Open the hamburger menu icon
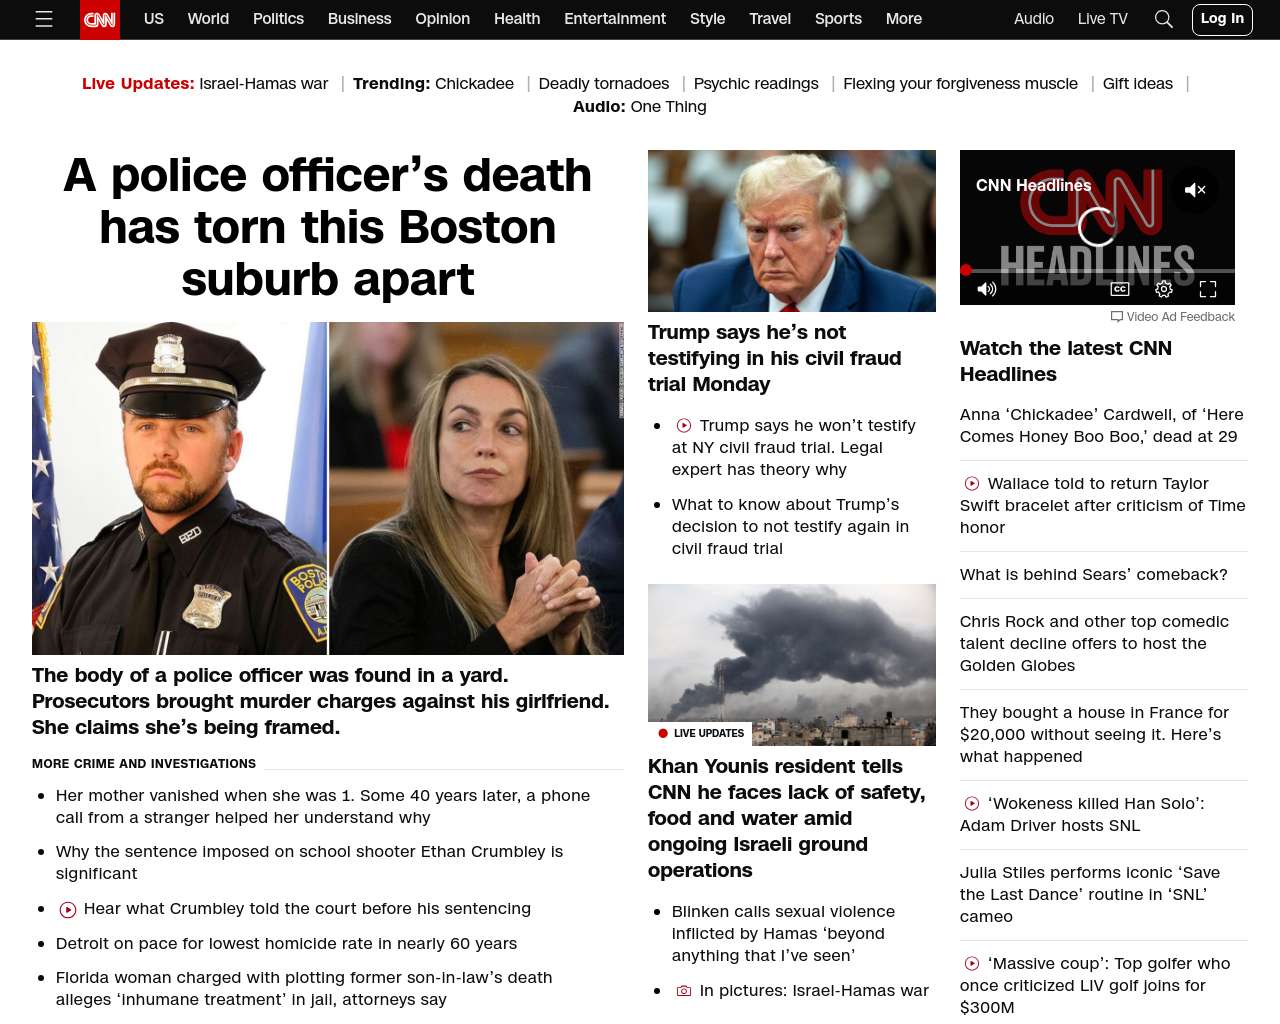The height and width of the screenshot is (1024, 1280). point(44,19)
